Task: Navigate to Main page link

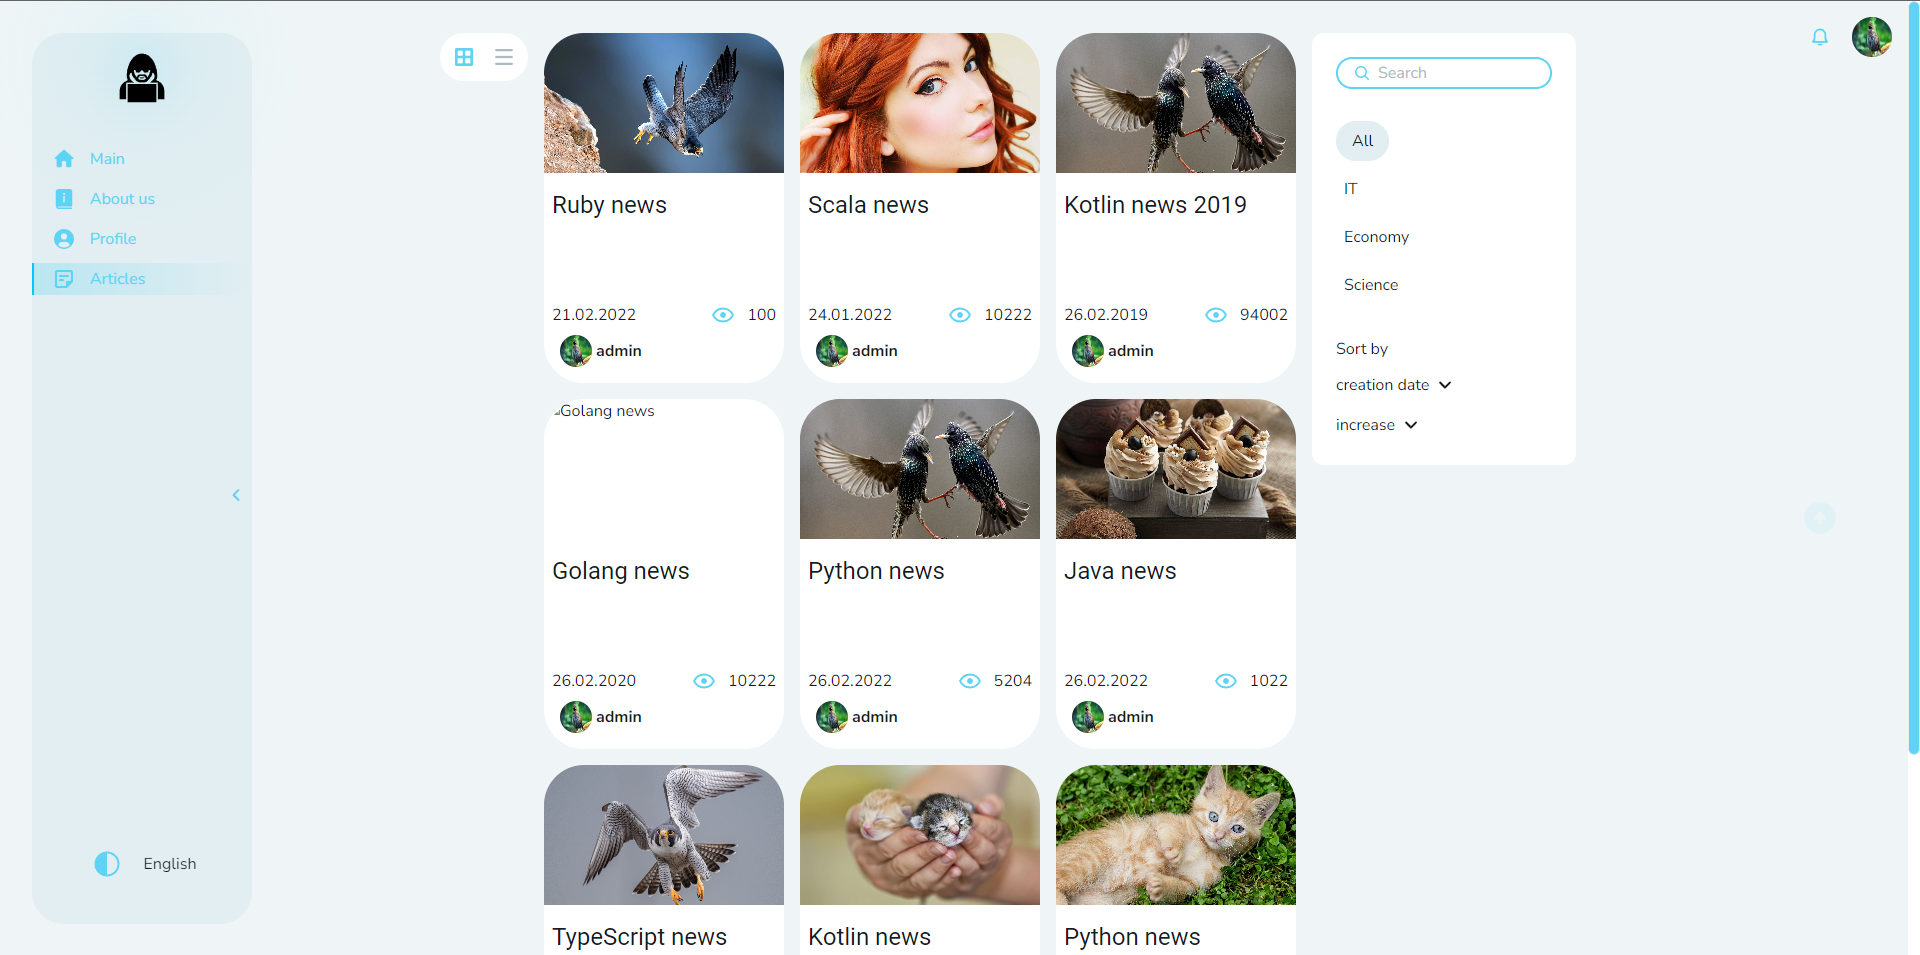Action: point(107,159)
